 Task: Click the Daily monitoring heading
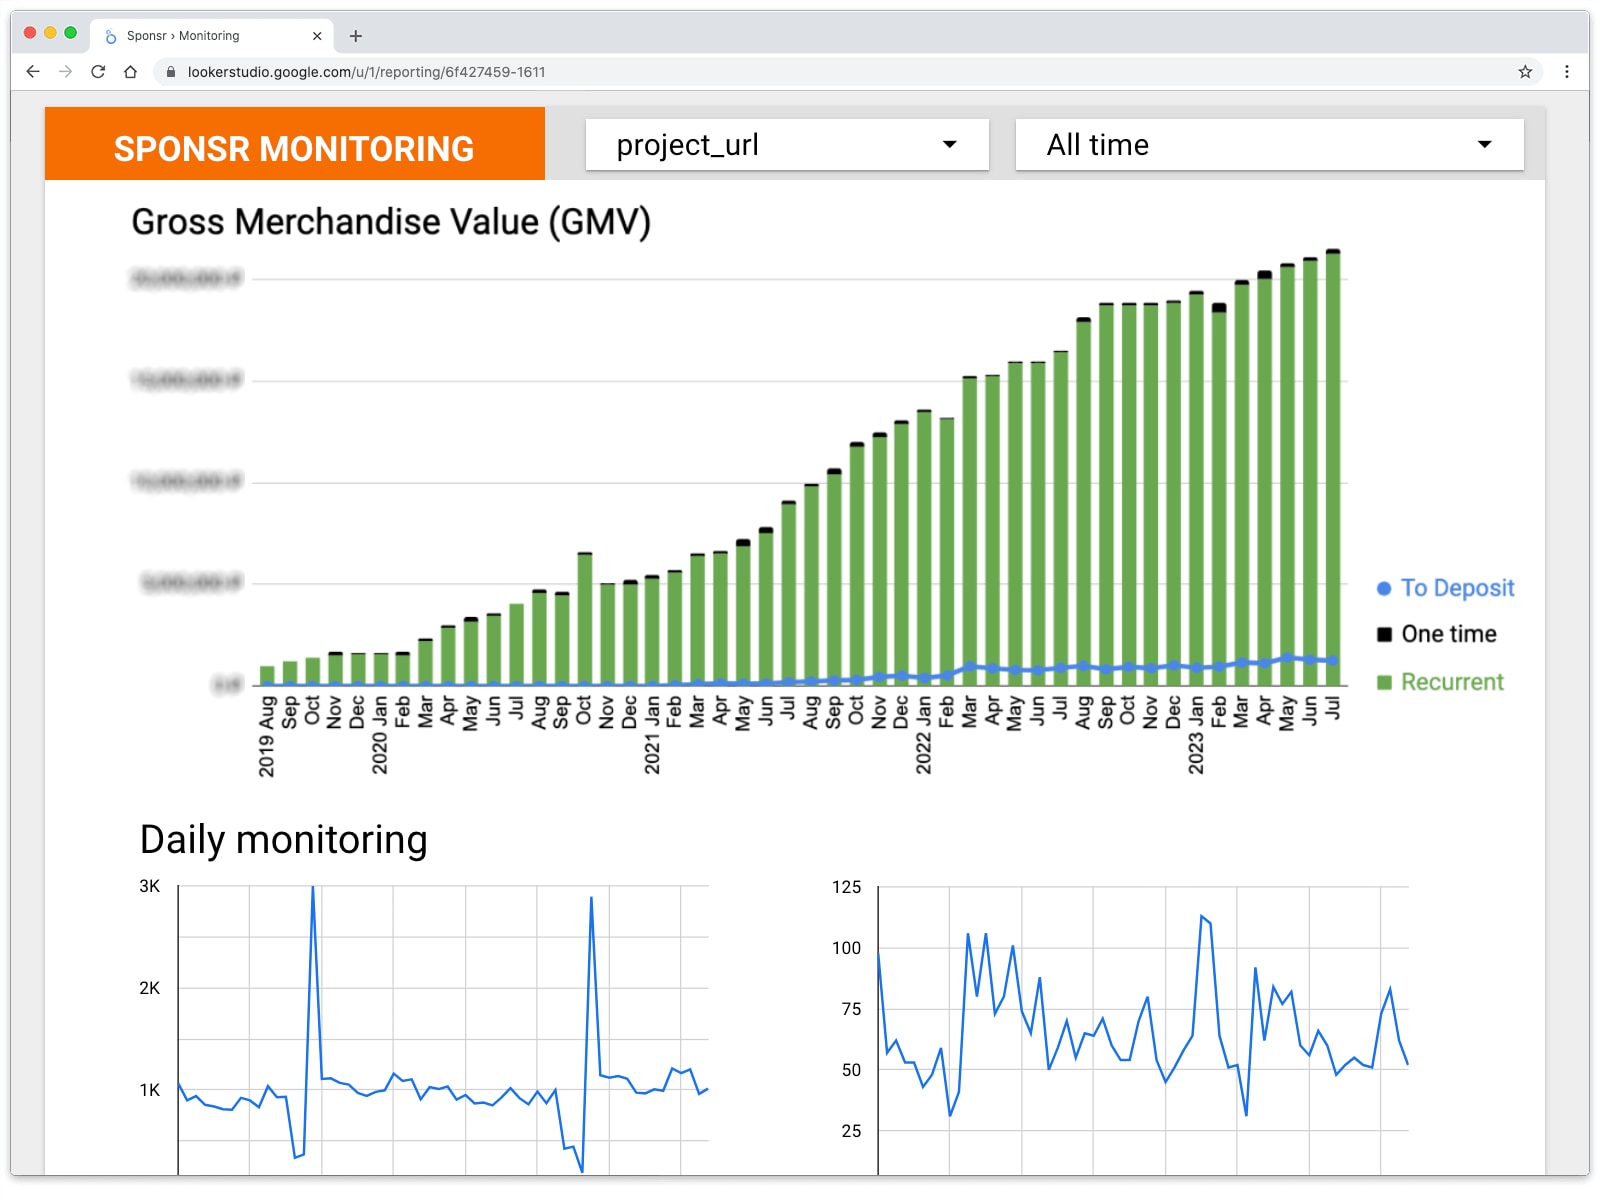pos(284,840)
